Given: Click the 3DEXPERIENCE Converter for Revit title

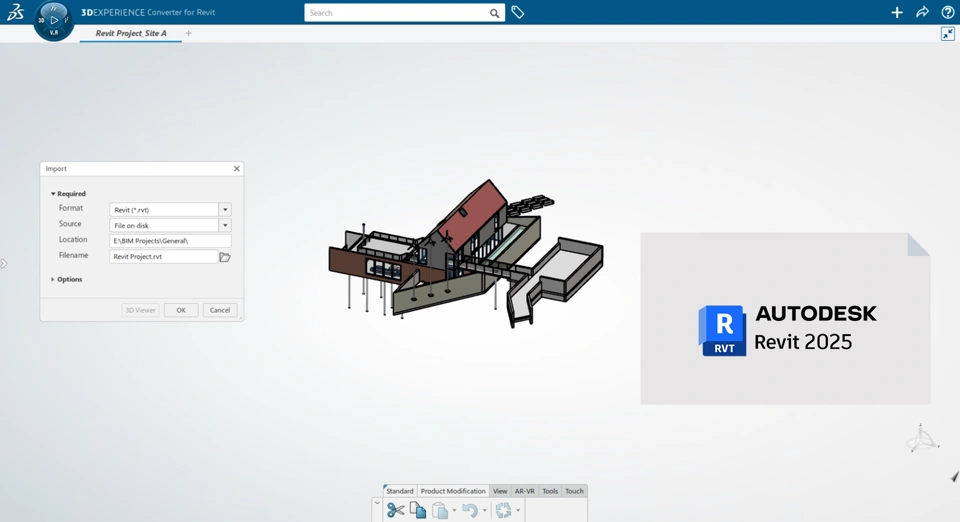Looking at the screenshot, I should point(148,12).
